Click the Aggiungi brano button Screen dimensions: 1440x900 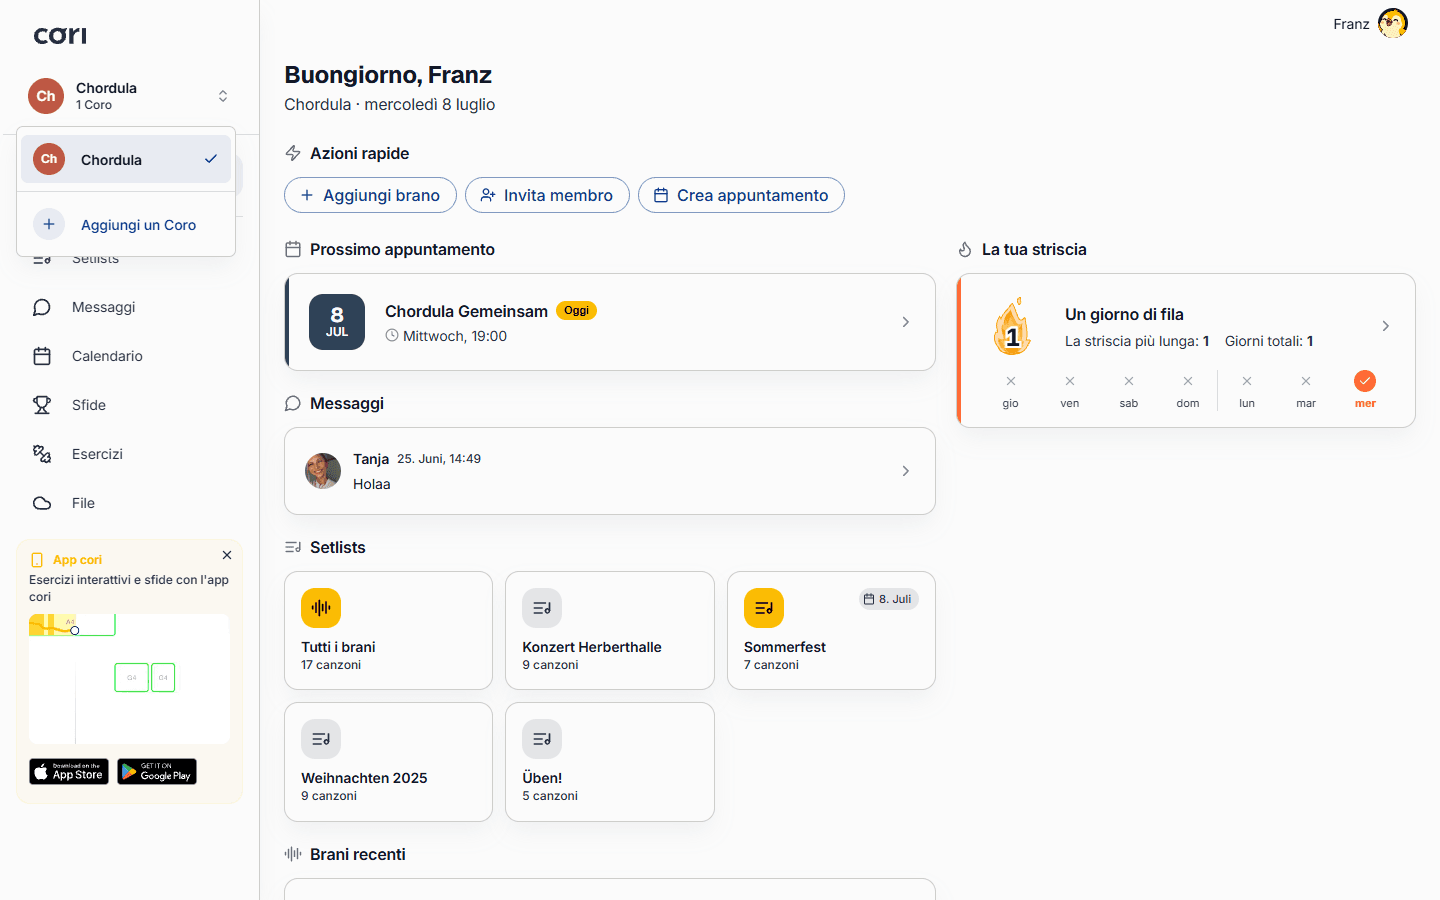370,195
